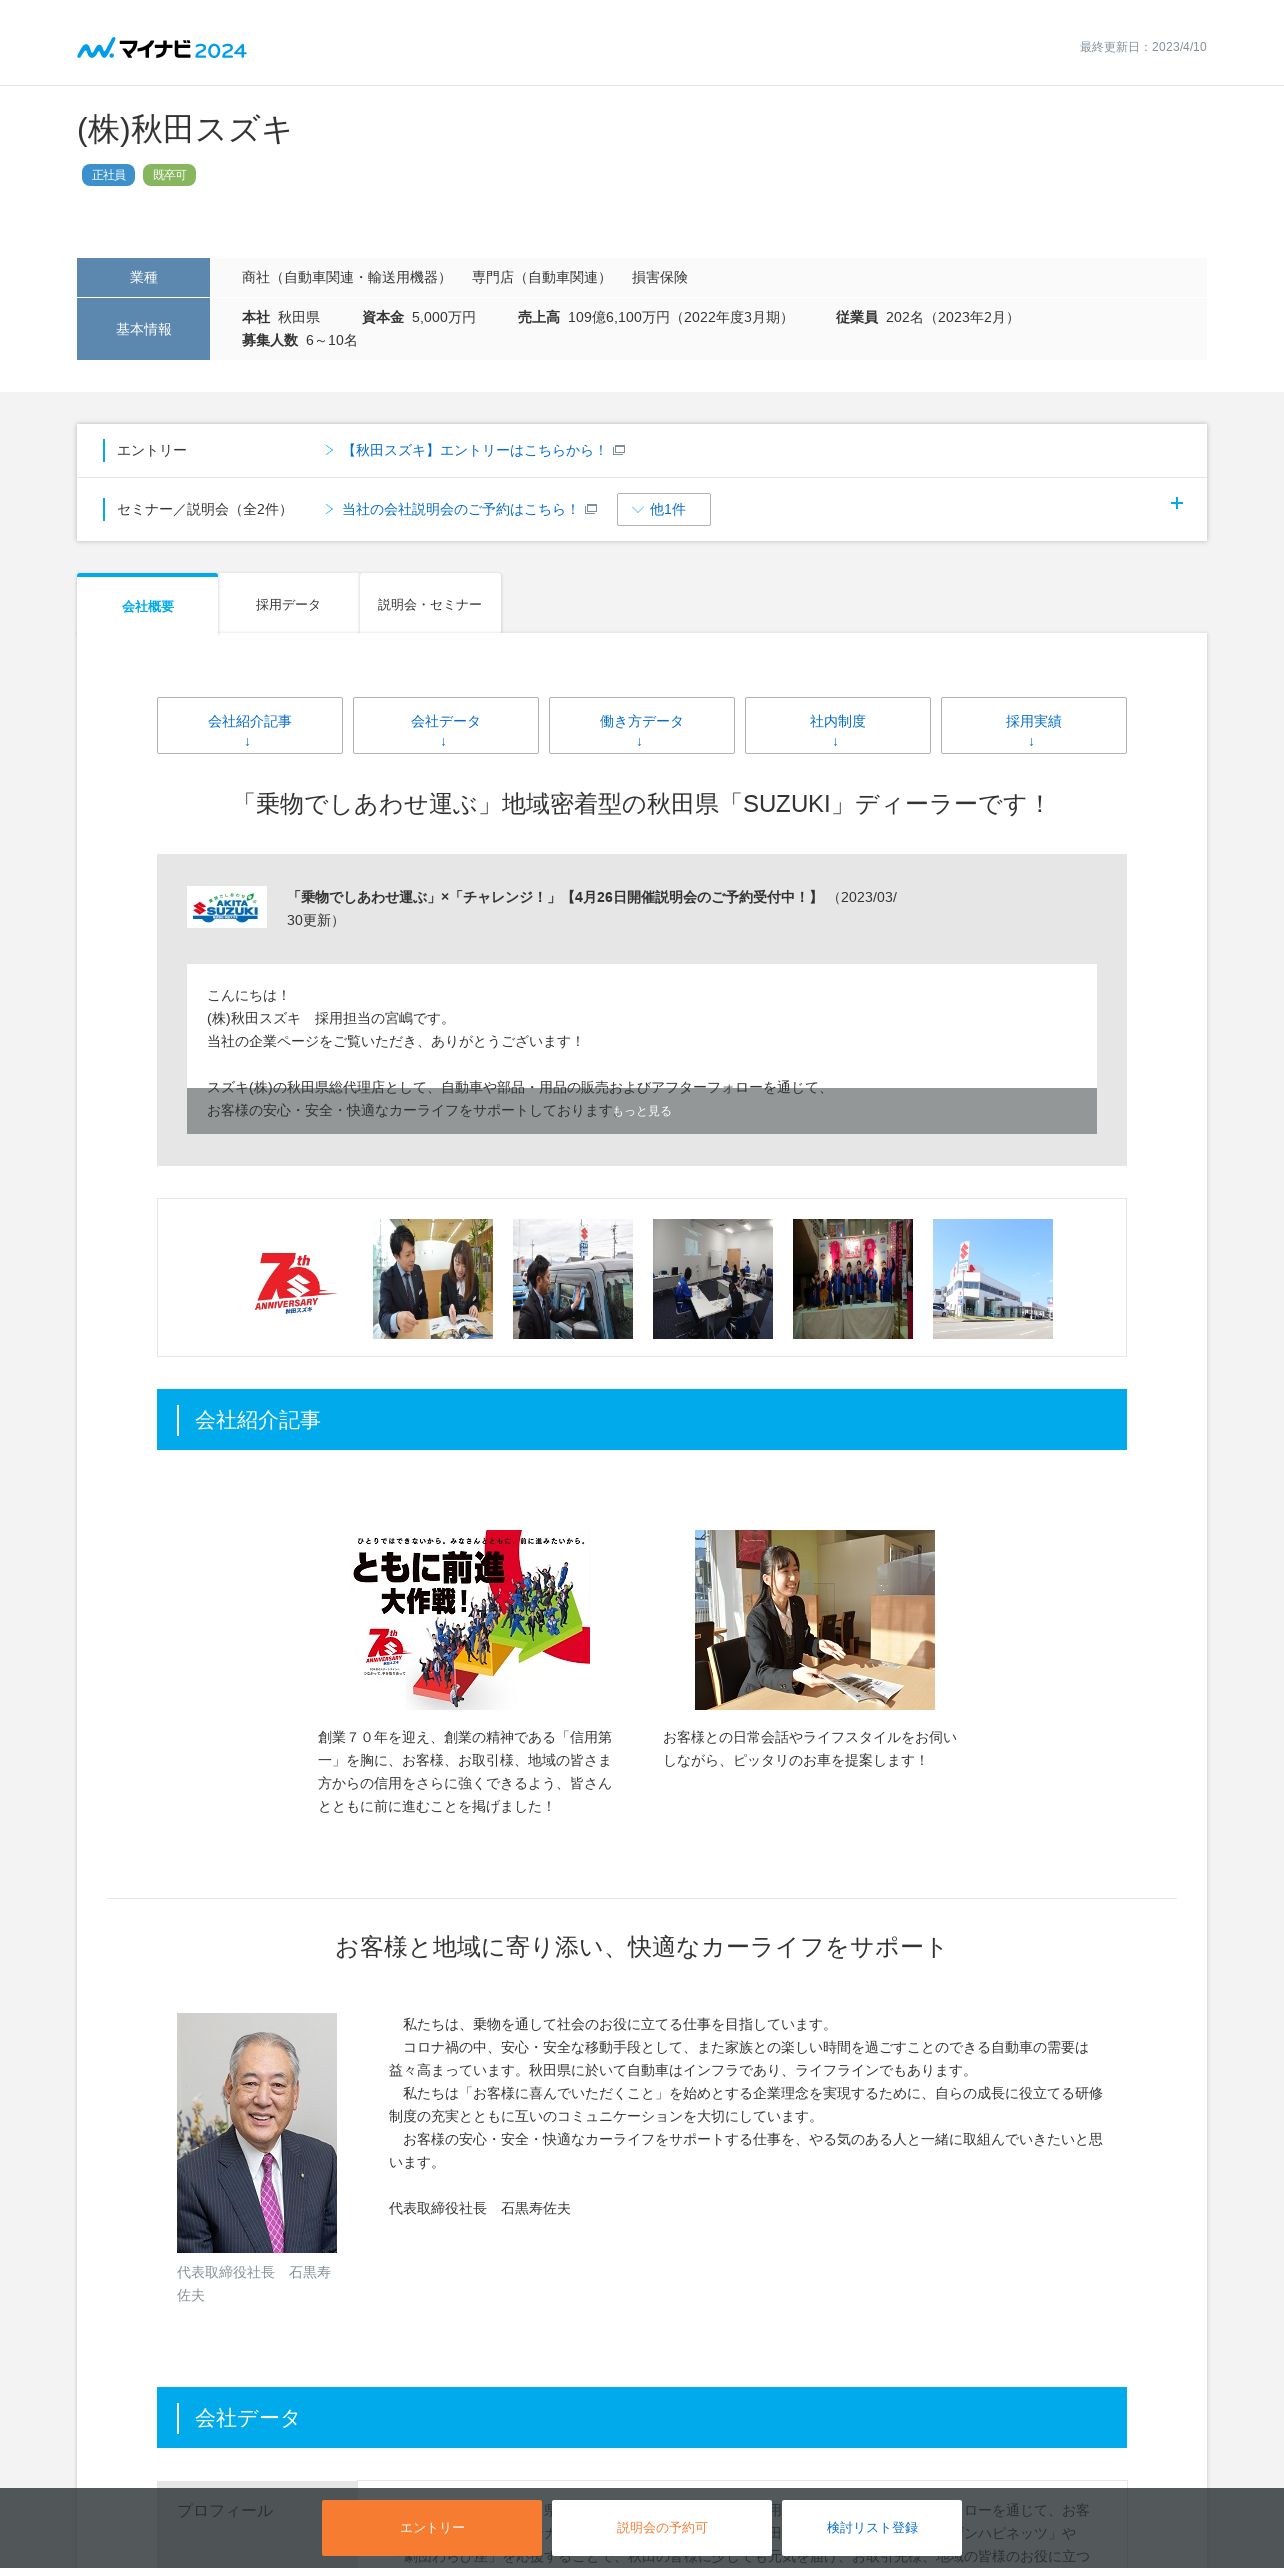
Task: Open the 70th Anniversary thumbnail
Action: pyautogui.click(x=293, y=1279)
